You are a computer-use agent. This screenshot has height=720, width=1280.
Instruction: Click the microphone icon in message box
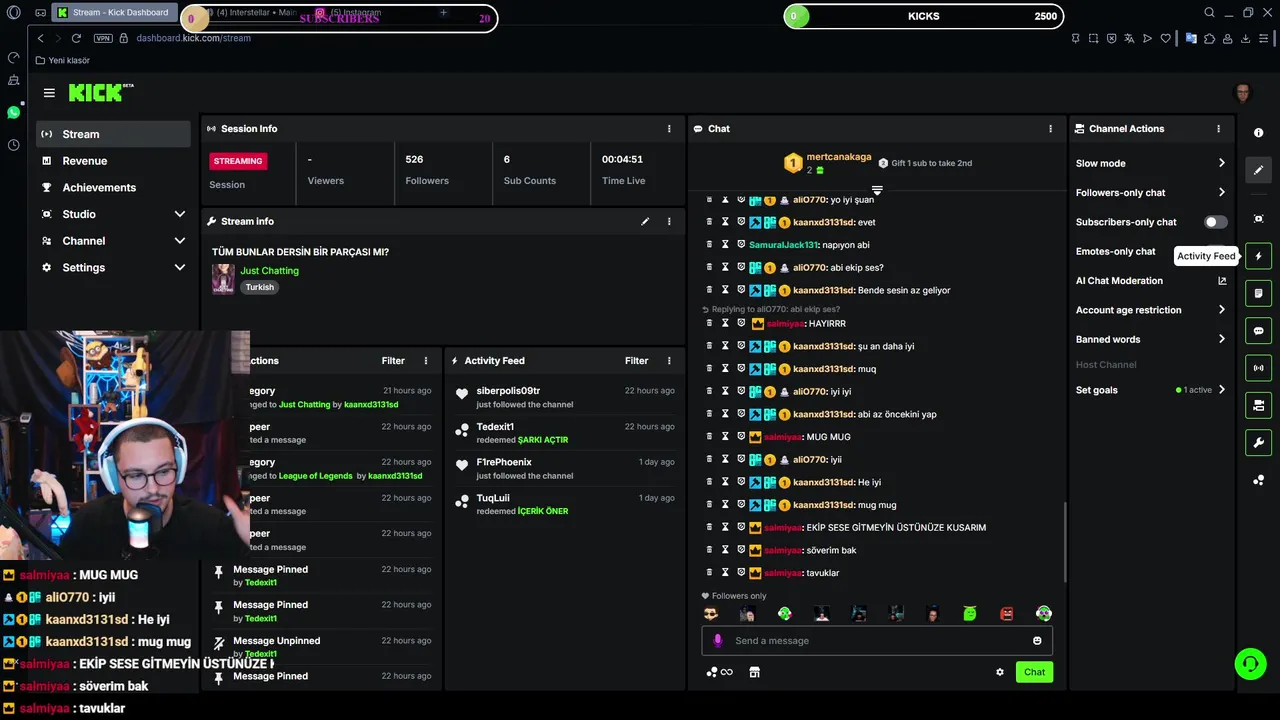pos(717,641)
